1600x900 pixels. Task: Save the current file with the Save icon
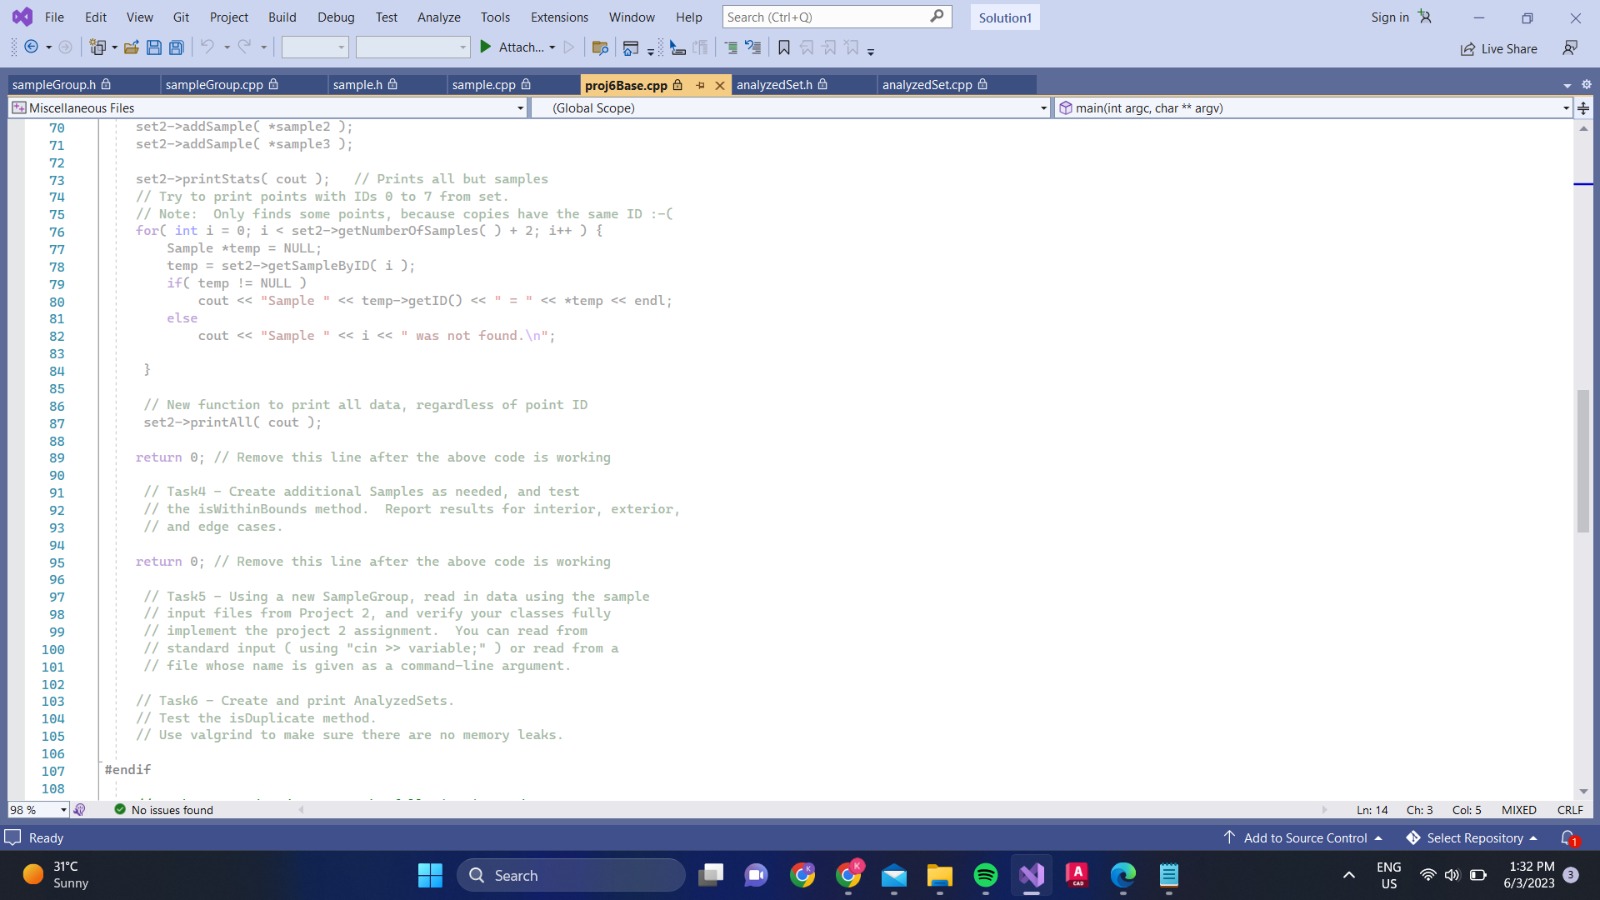click(154, 47)
